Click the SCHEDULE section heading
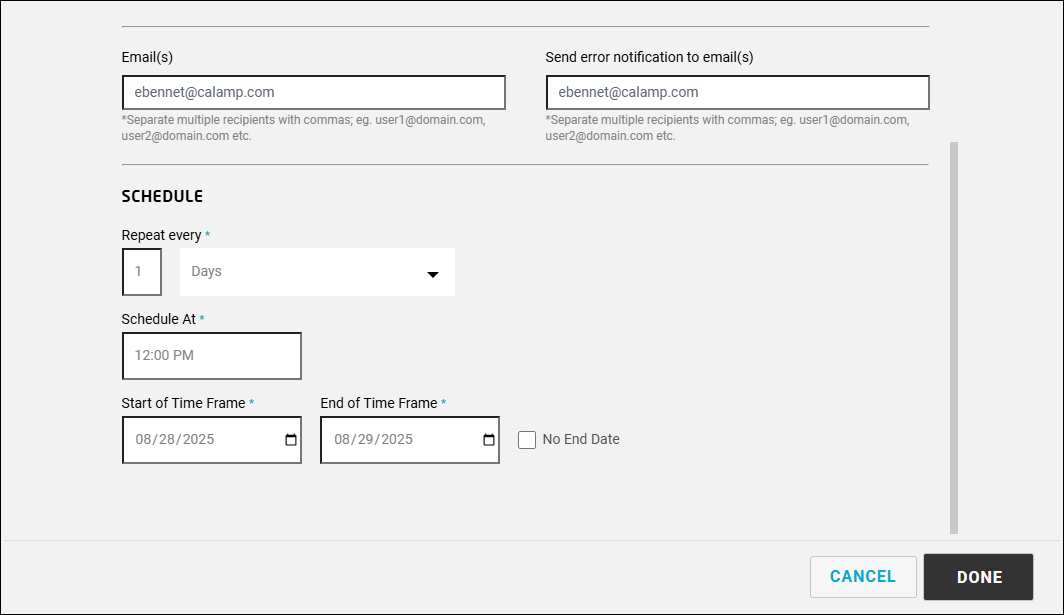This screenshot has height=615, width=1064. (162, 196)
